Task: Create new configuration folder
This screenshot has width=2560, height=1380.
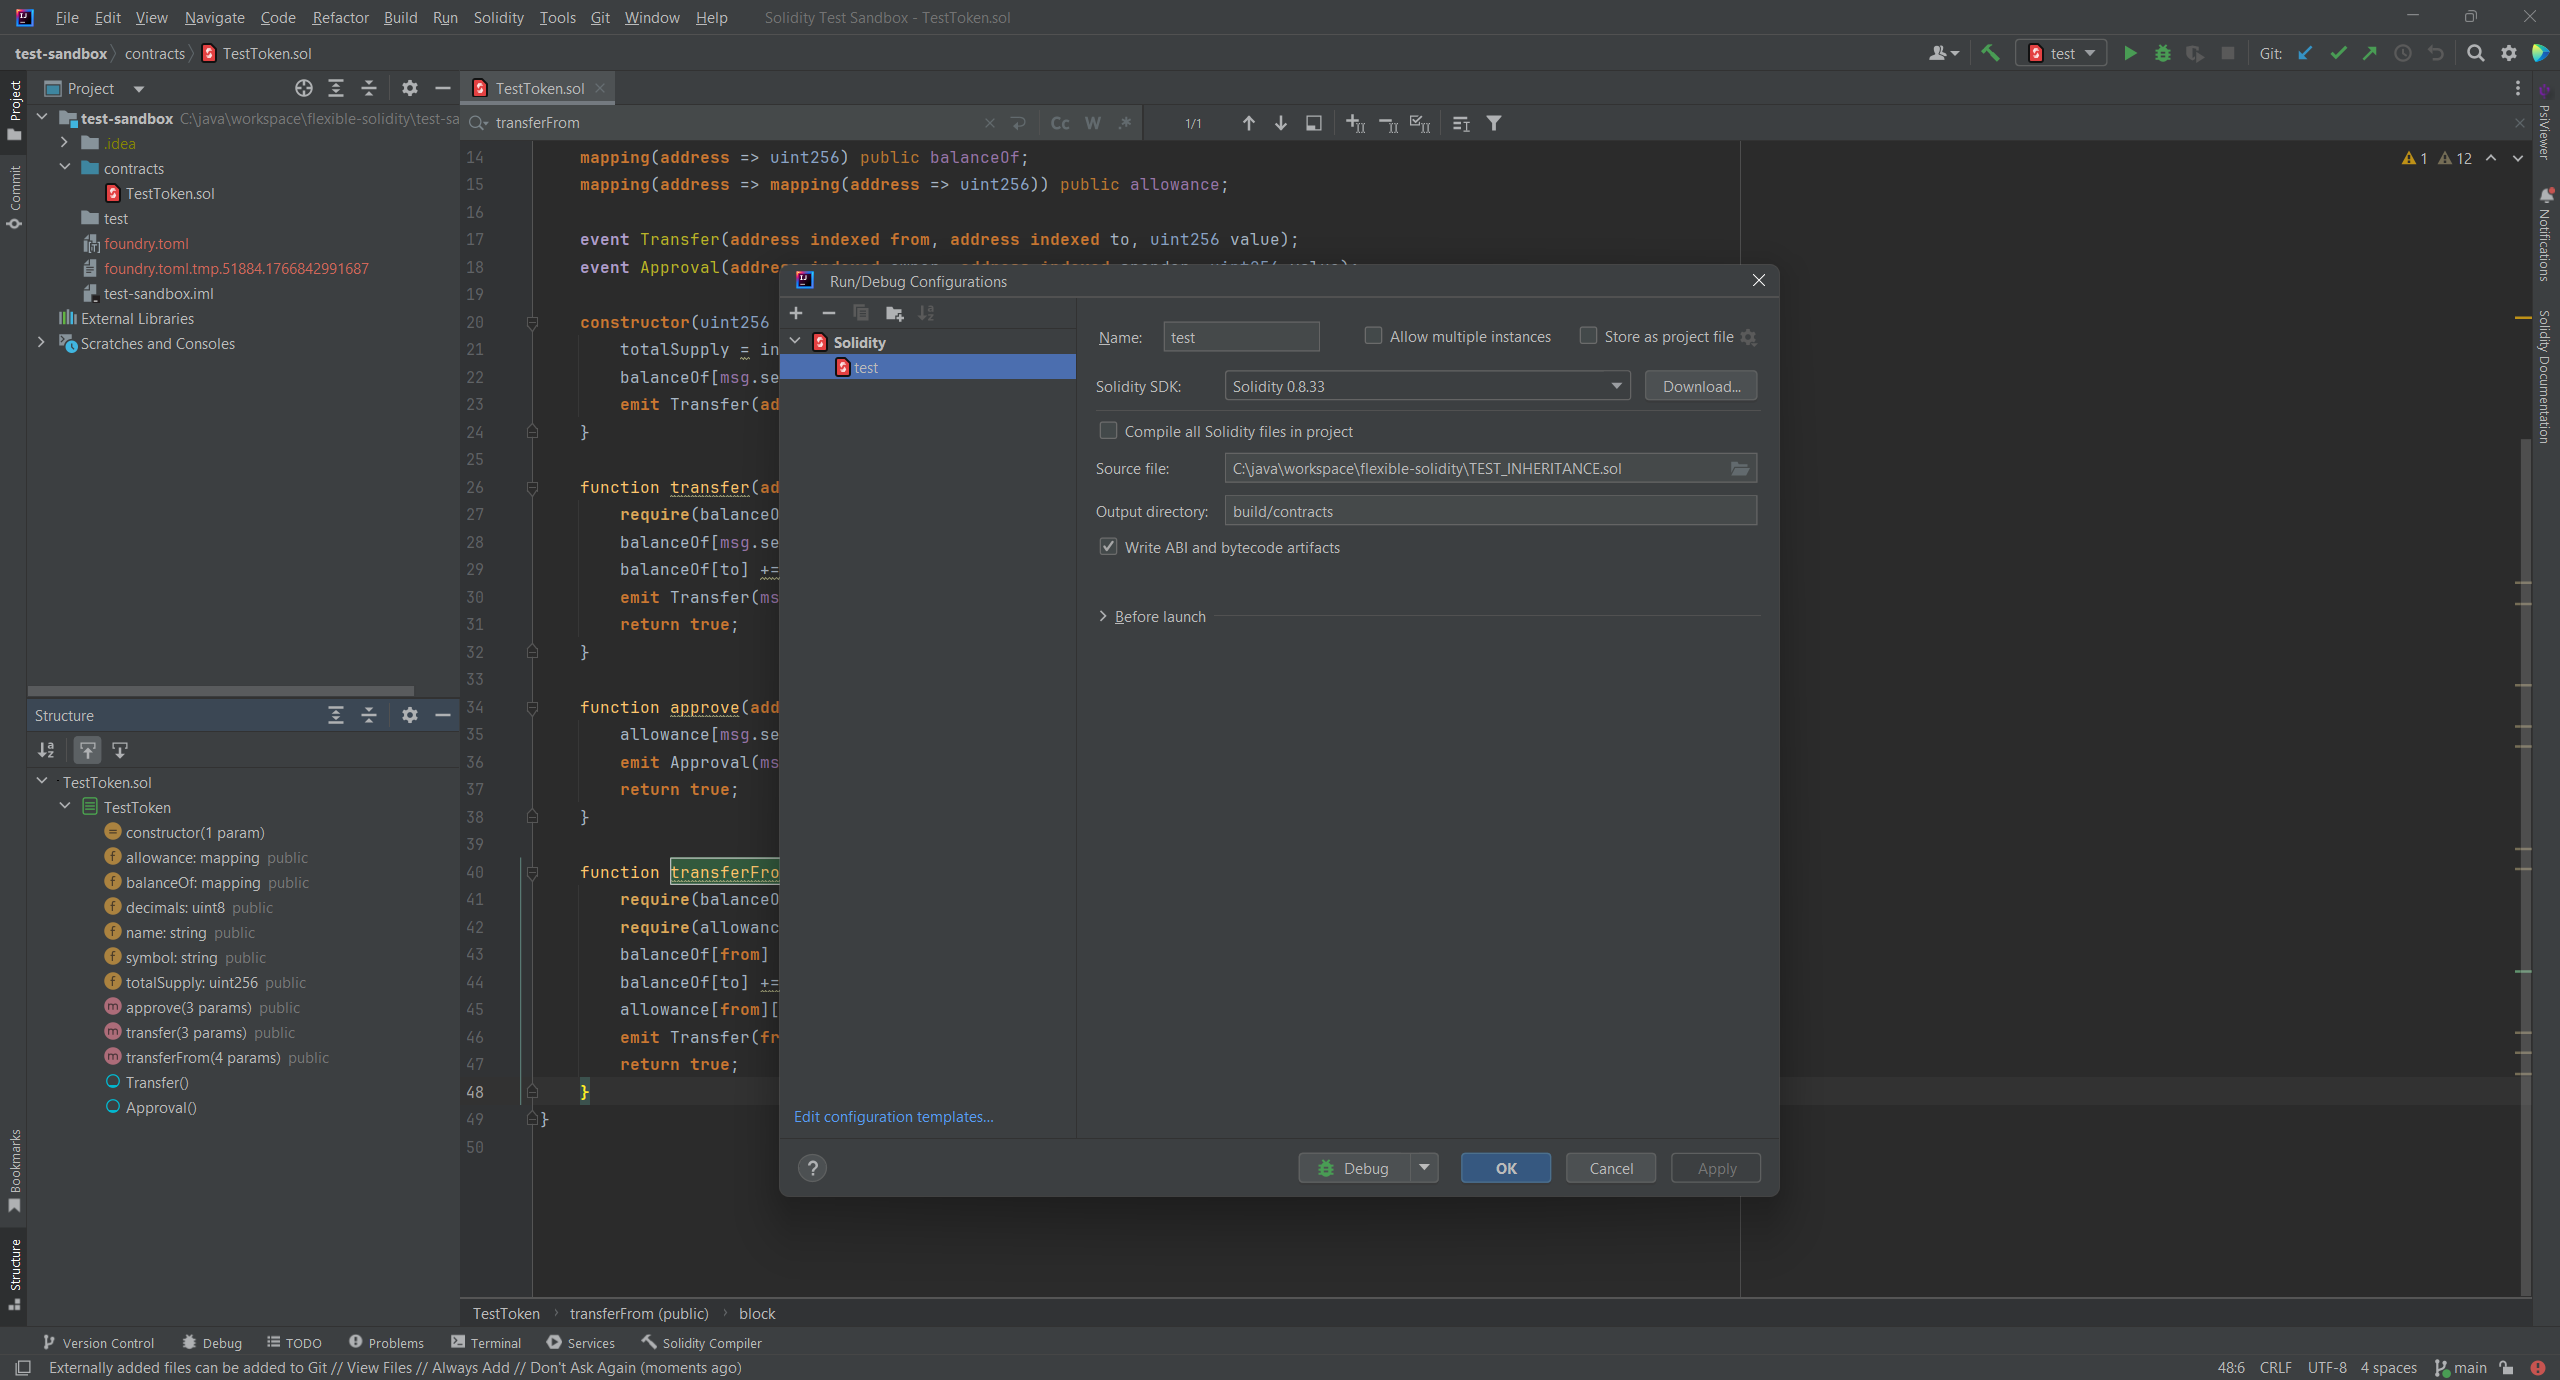Action: click(895, 313)
